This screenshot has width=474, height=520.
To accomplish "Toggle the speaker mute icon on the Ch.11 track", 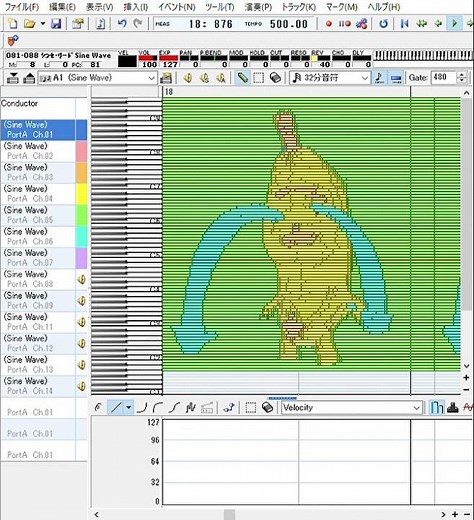I will point(82,322).
